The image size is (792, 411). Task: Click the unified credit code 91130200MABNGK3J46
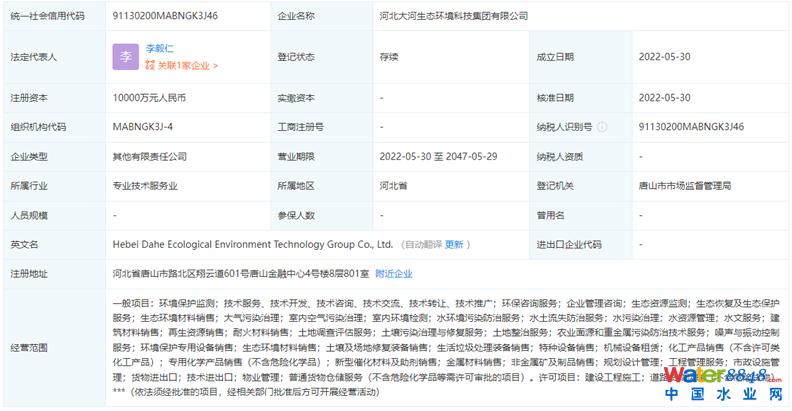pos(165,16)
